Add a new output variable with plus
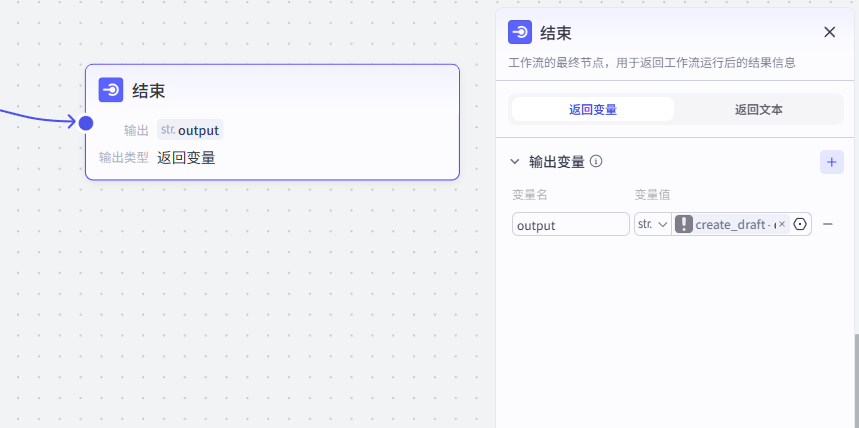859x428 pixels. tap(831, 161)
